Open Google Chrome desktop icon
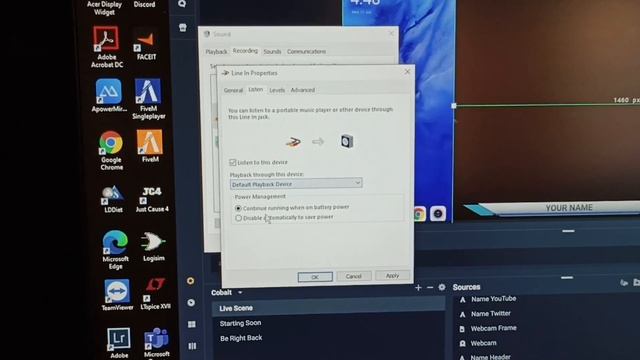The image size is (640, 360). [111, 150]
